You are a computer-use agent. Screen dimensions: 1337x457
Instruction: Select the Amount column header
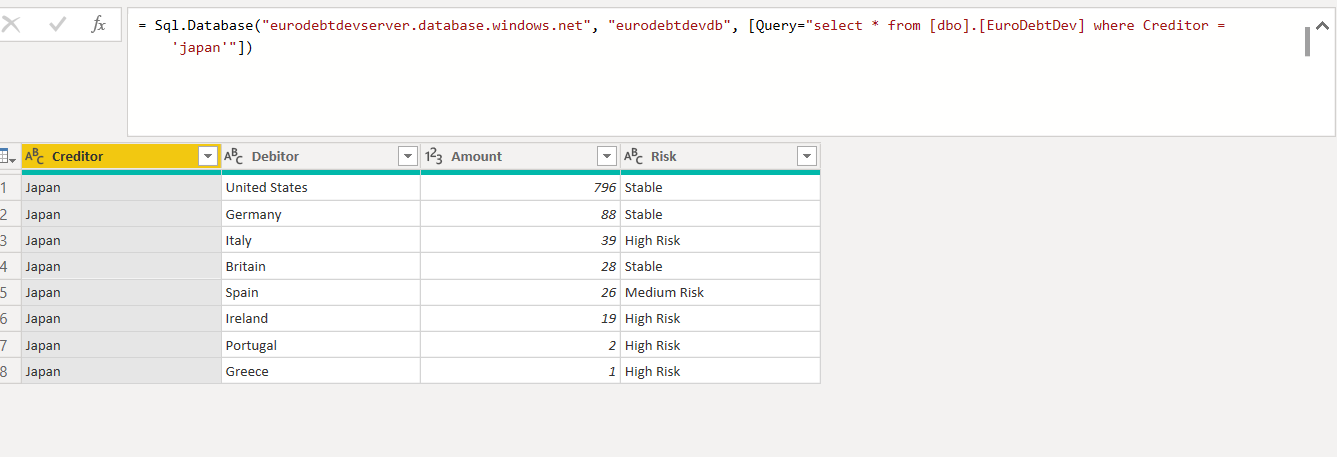coord(521,156)
